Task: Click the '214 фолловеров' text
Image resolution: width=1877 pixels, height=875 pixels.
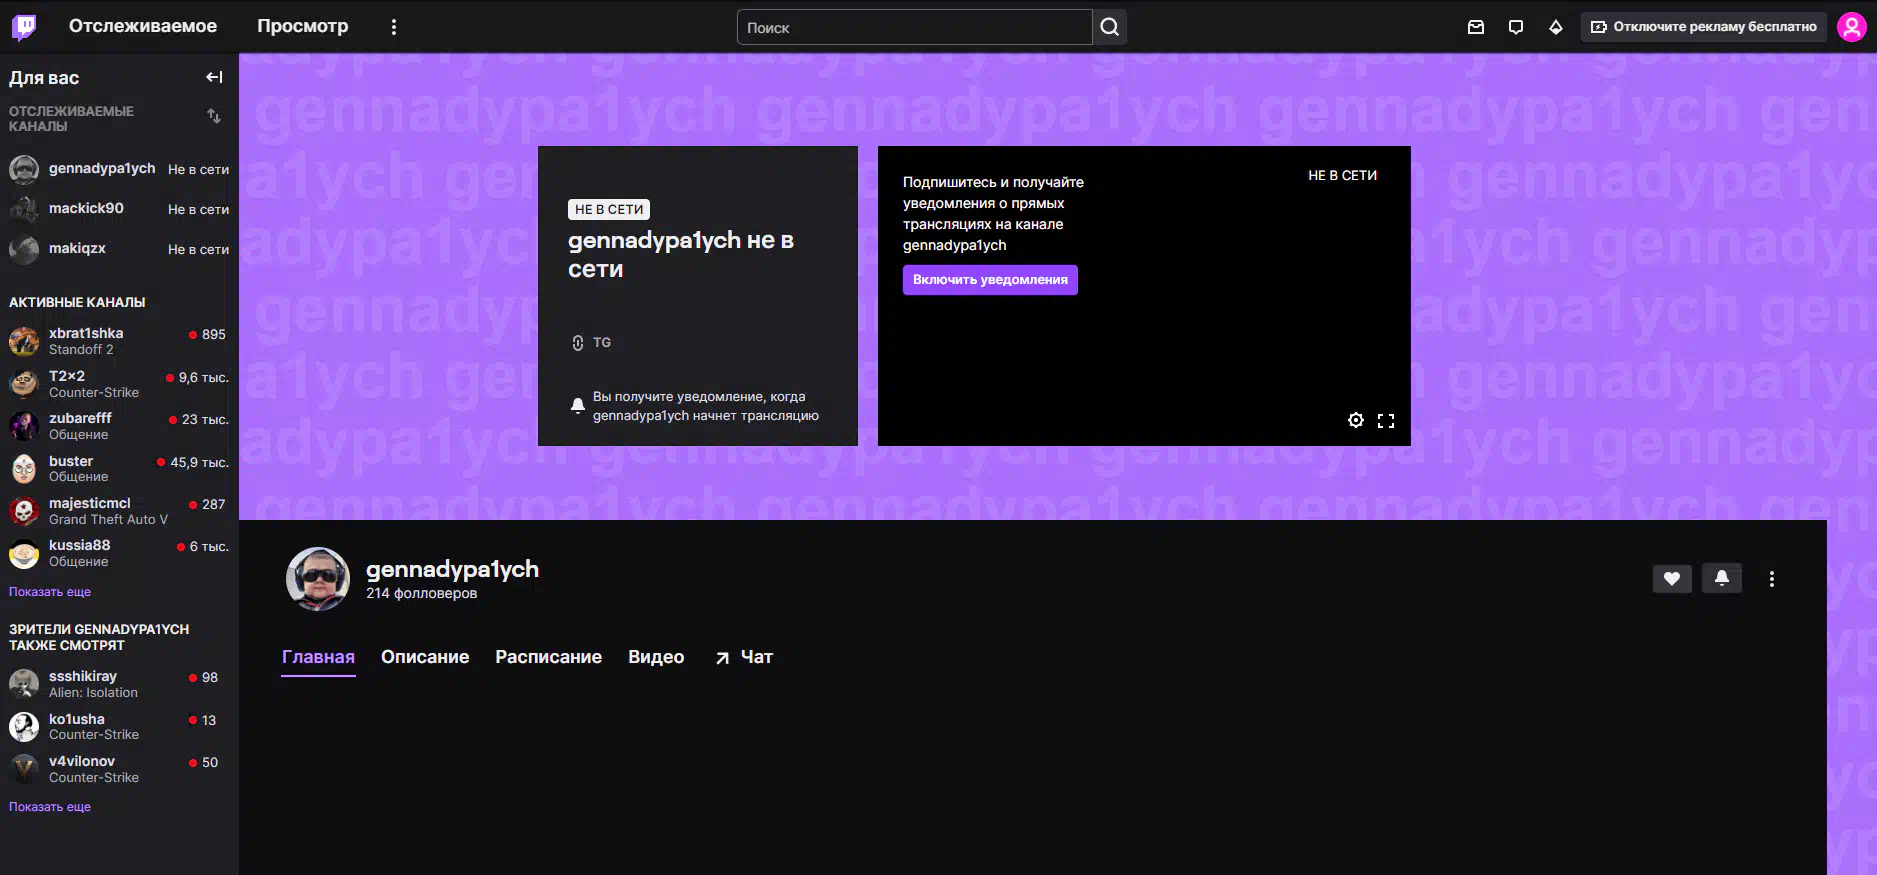Action: pyautogui.click(x=421, y=593)
